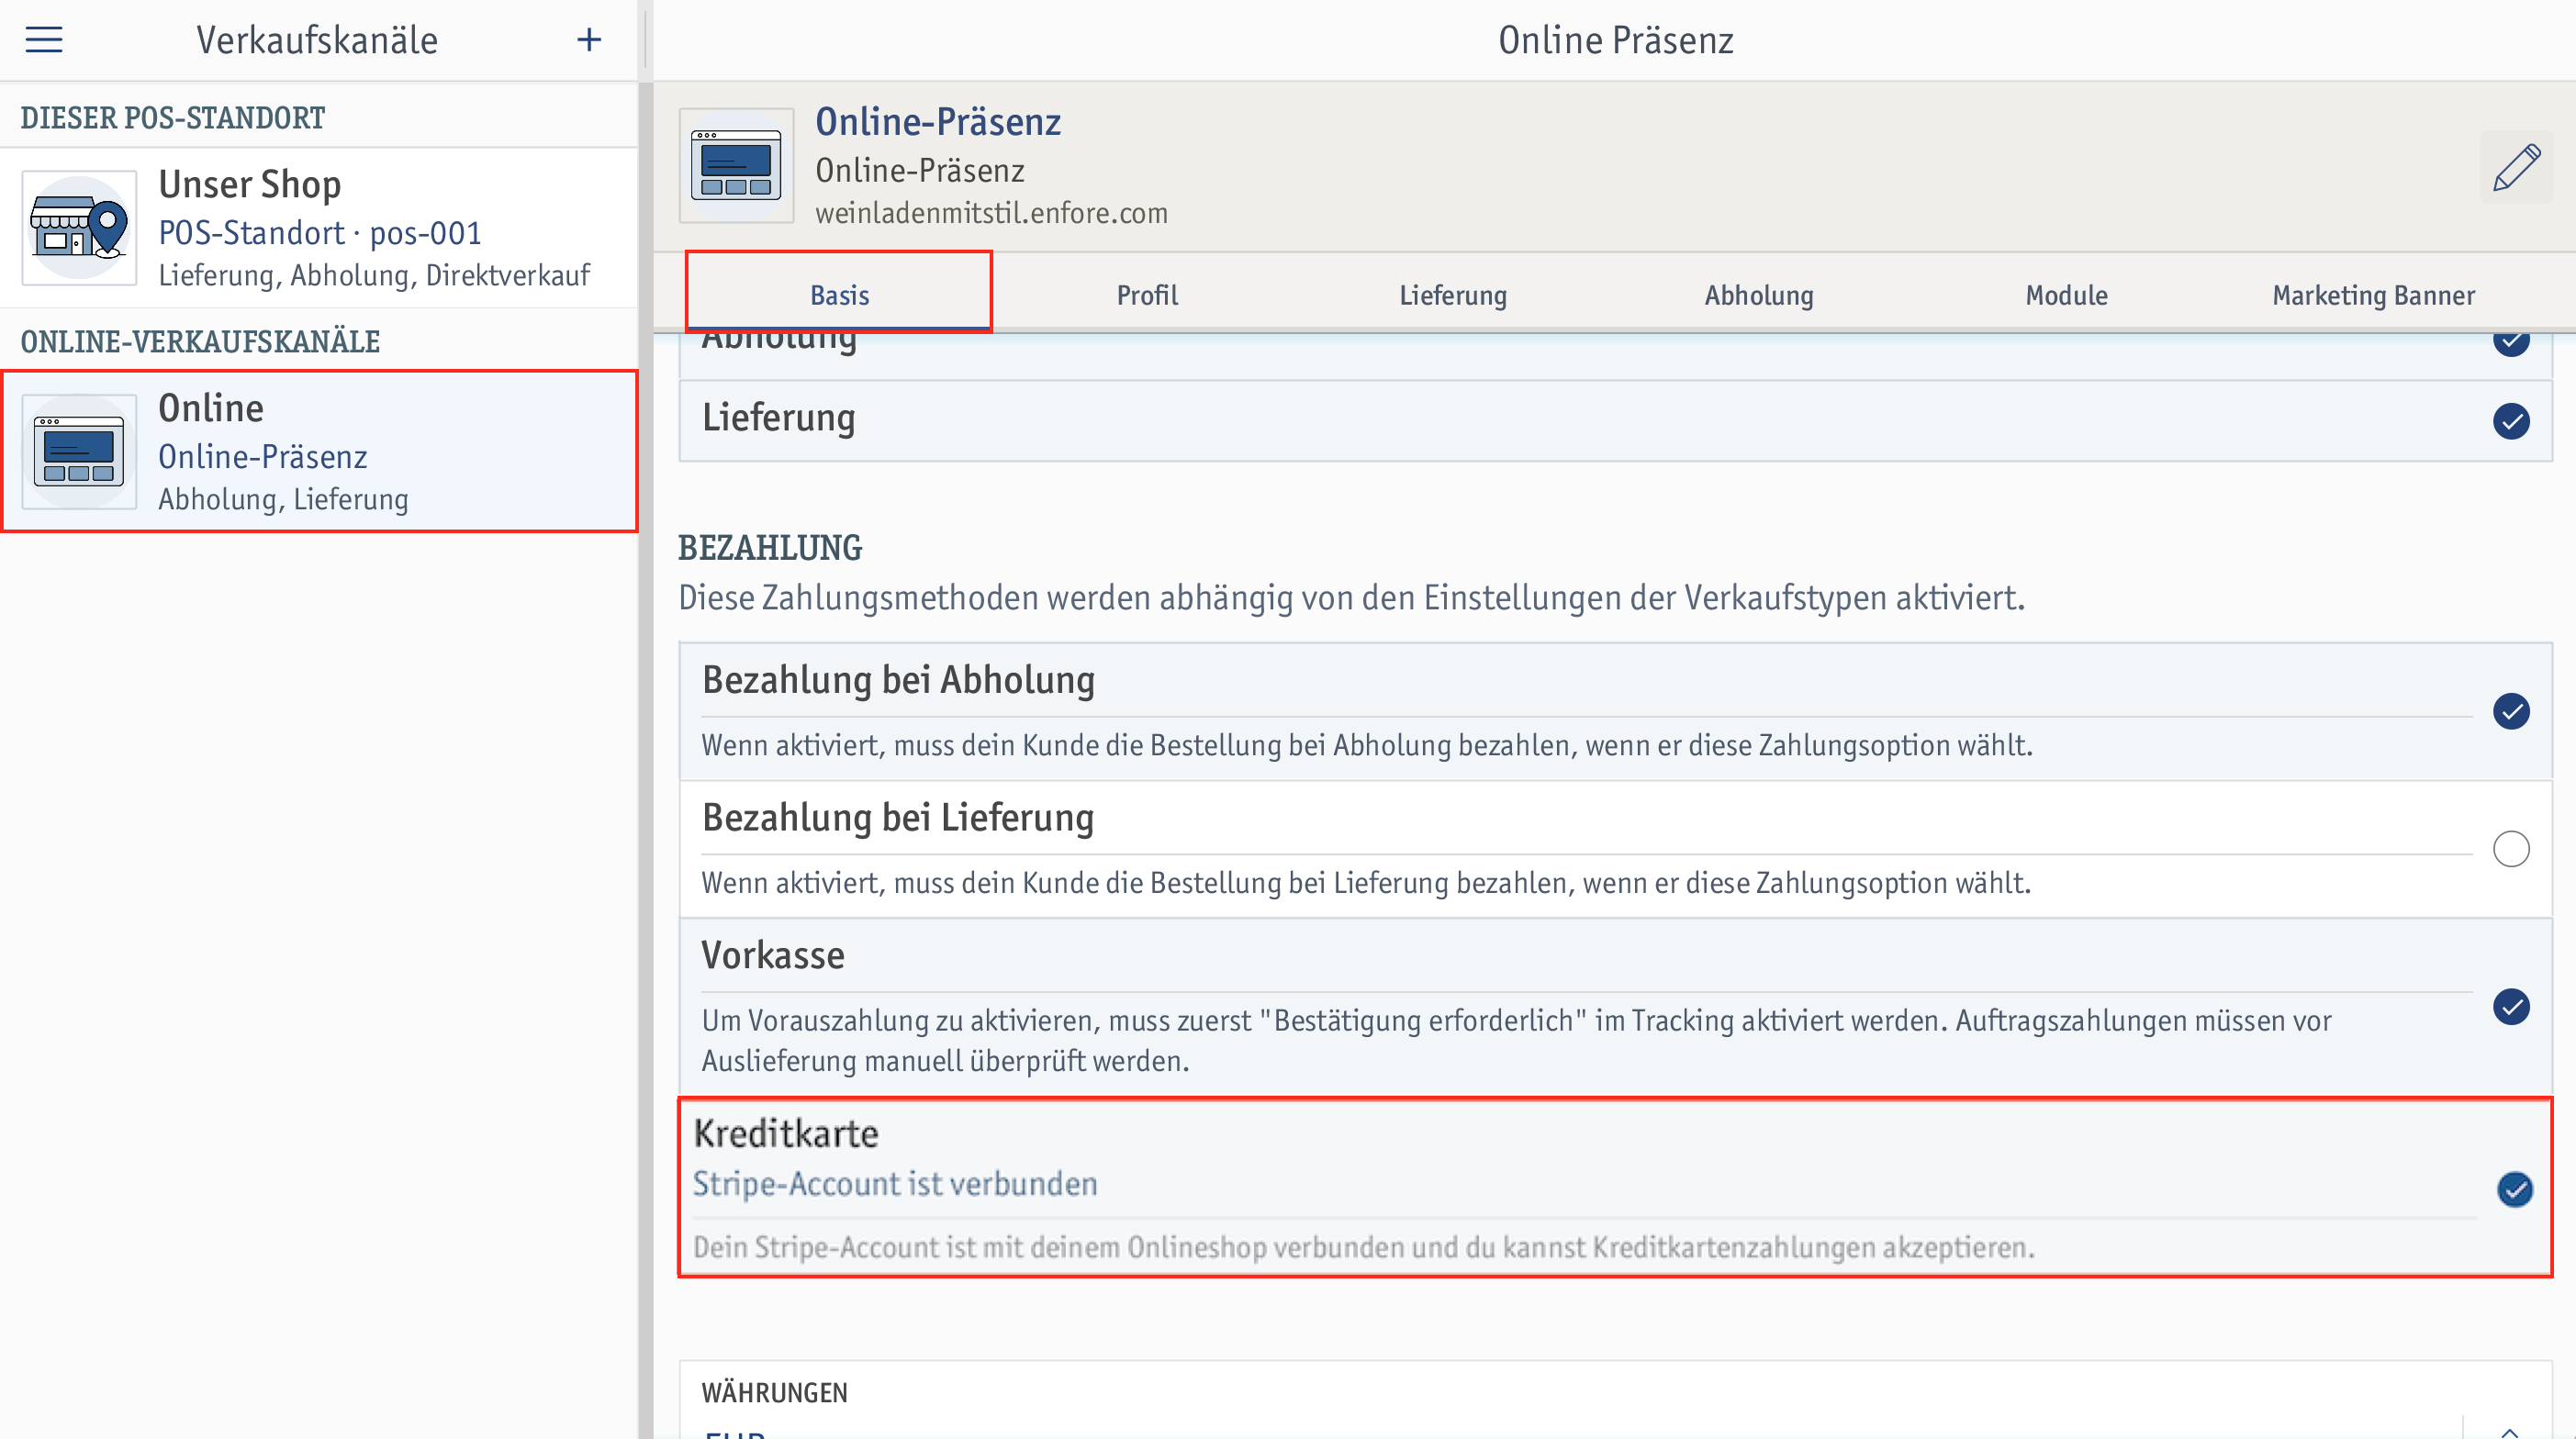Click the Kreditkarte payment row title
Viewport: 2576px width, 1439px height.
[786, 1133]
